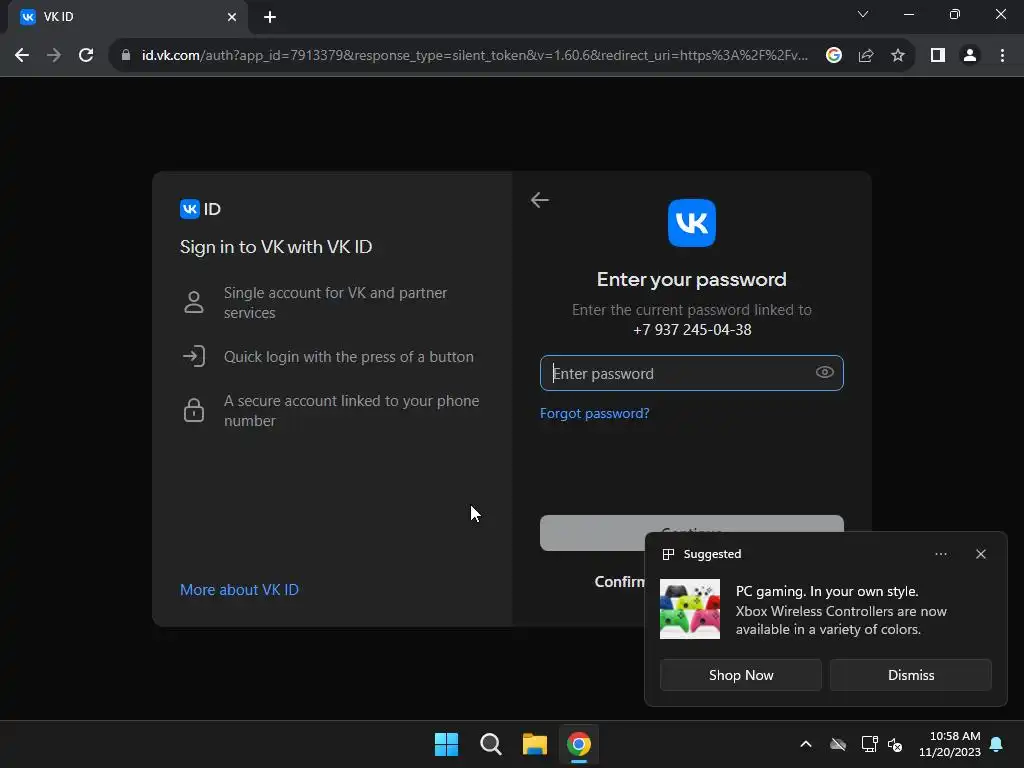This screenshot has height=768, width=1024.
Task: Open the Chrome profile menu
Action: point(970,56)
